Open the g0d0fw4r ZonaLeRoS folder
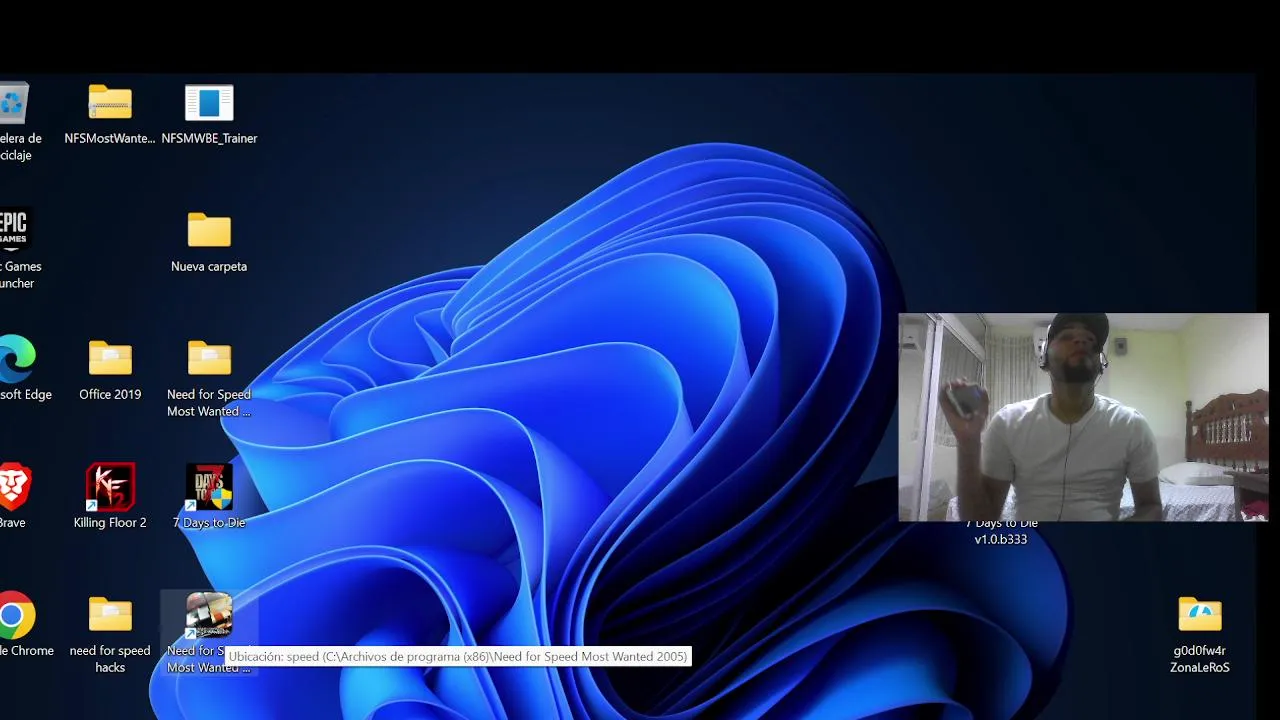Viewport: 1280px width, 720px height. 1200,614
